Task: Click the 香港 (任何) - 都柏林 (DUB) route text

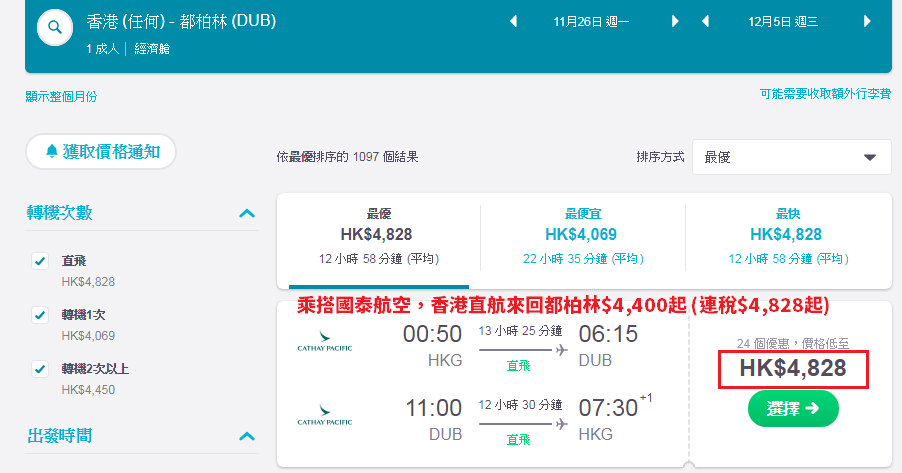Action: [x=181, y=22]
